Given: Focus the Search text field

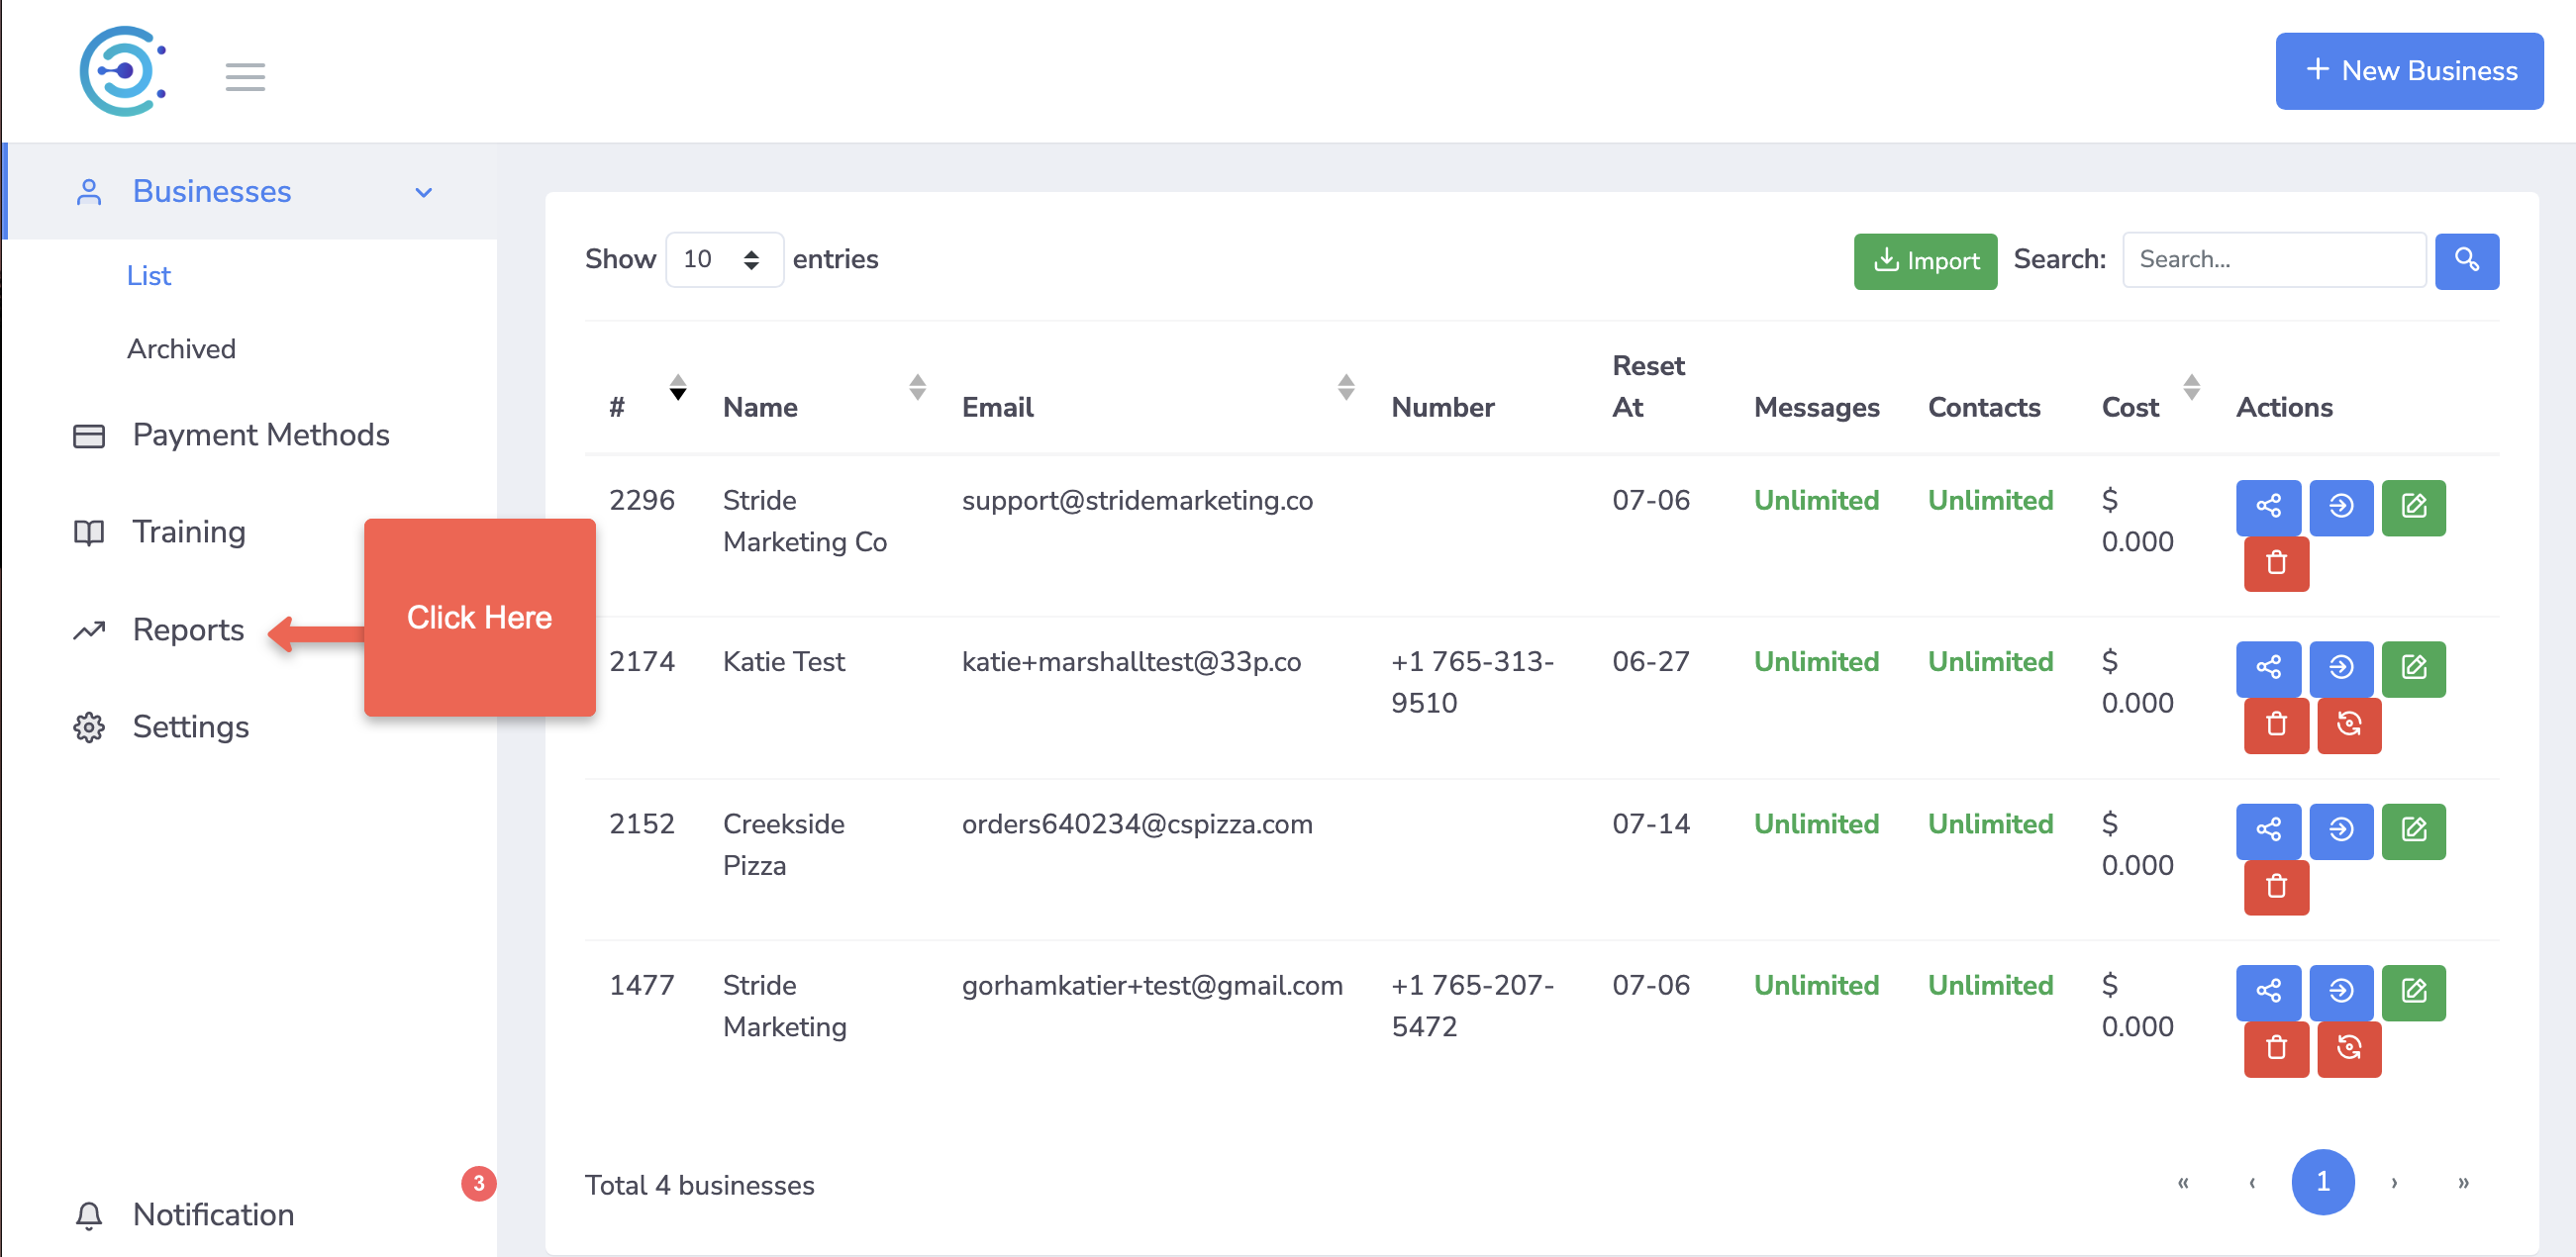Looking at the screenshot, I should 2272,260.
